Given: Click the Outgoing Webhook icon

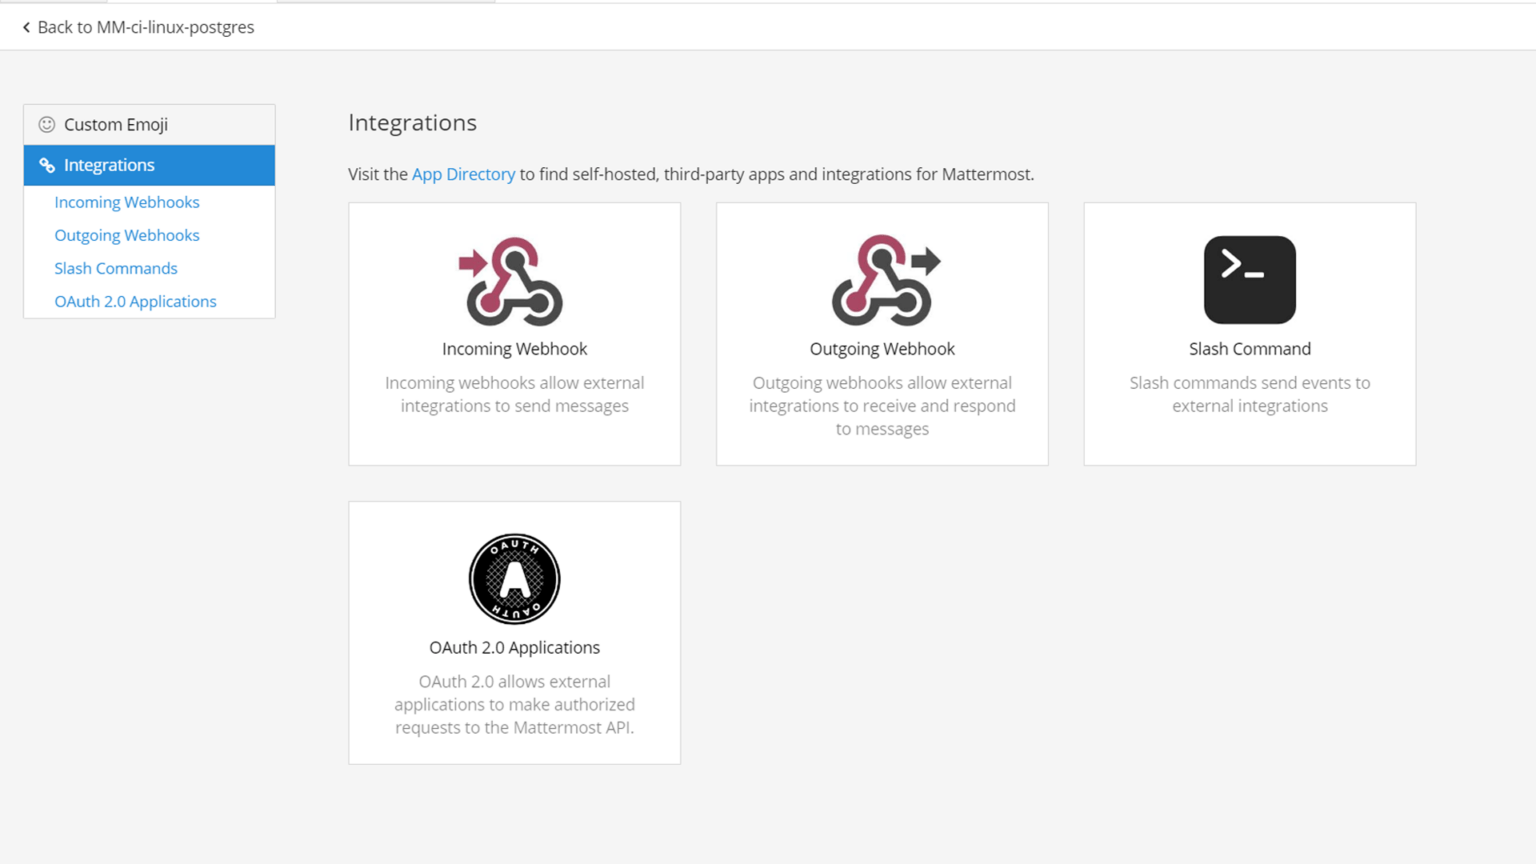Looking at the screenshot, I should (884, 281).
